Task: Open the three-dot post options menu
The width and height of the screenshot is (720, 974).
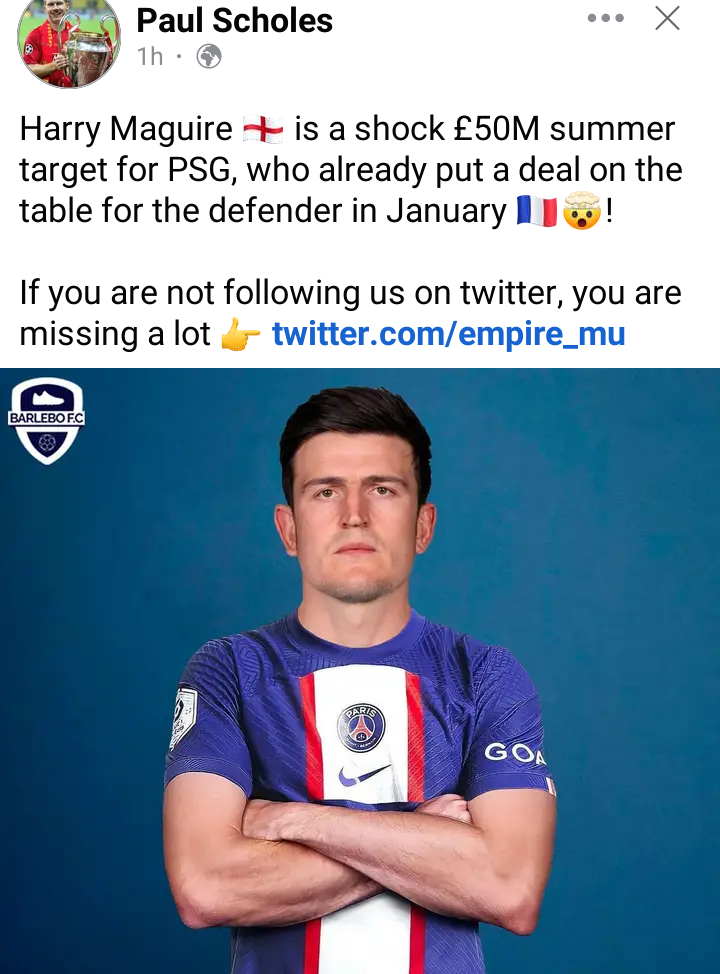Action: click(x=606, y=18)
